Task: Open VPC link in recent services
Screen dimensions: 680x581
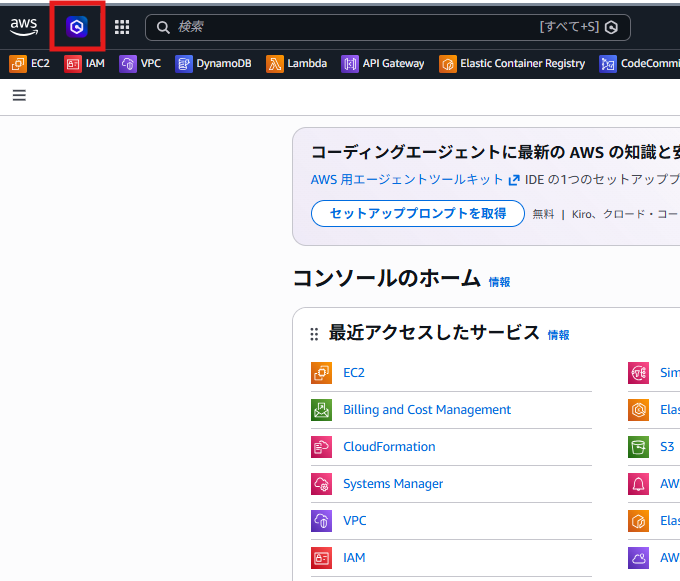Action: tap(355, 521)
